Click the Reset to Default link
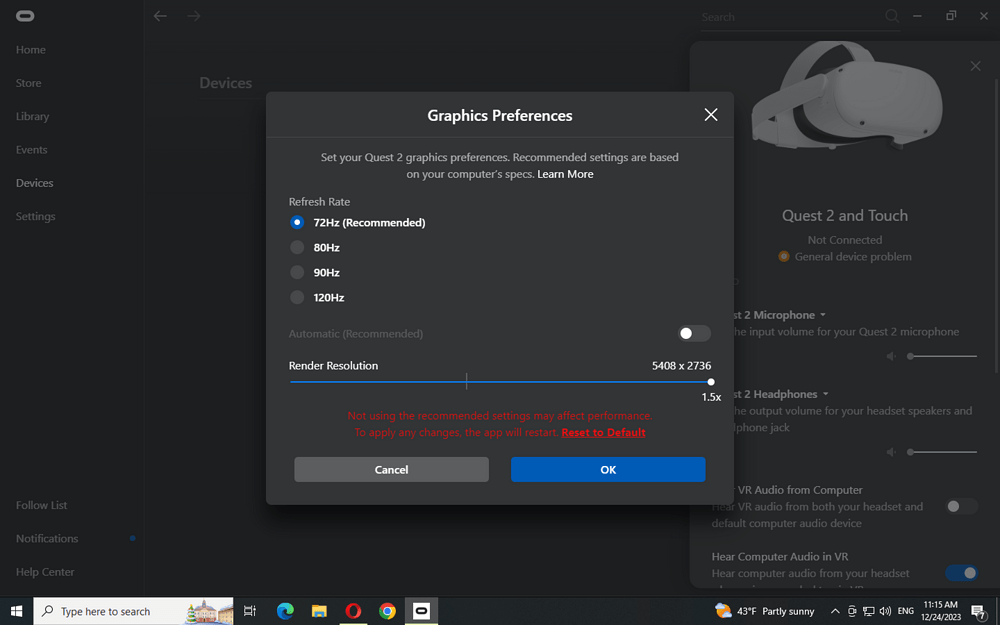This screenshot has width=1000, height=625. click(x=603, y=432)
